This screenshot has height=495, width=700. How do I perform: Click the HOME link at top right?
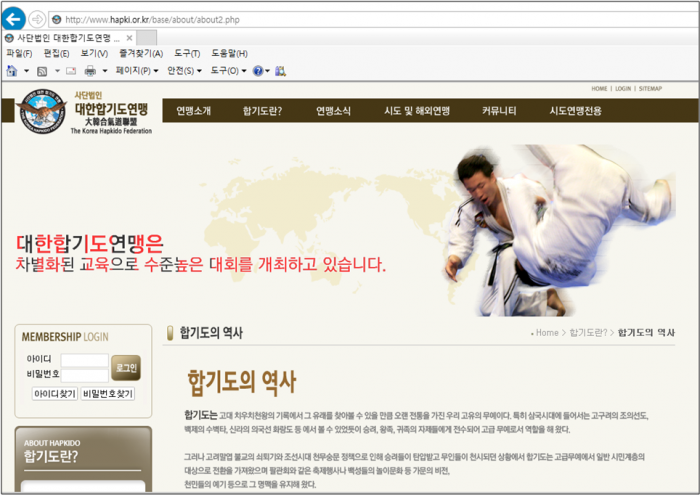coord(599,89)
